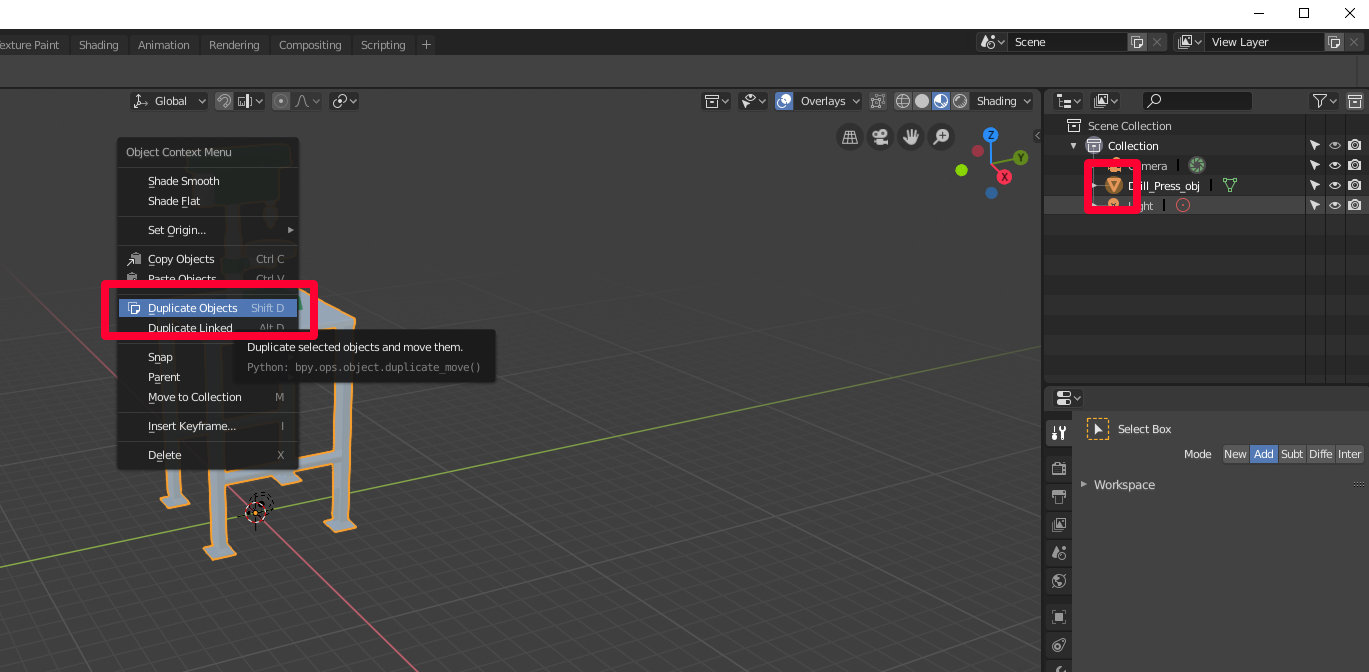The width and height of the screenshot is (1369, 672).
Task: Hide Drill_Press_obj using its eye icon
Action: [1335, 186]
